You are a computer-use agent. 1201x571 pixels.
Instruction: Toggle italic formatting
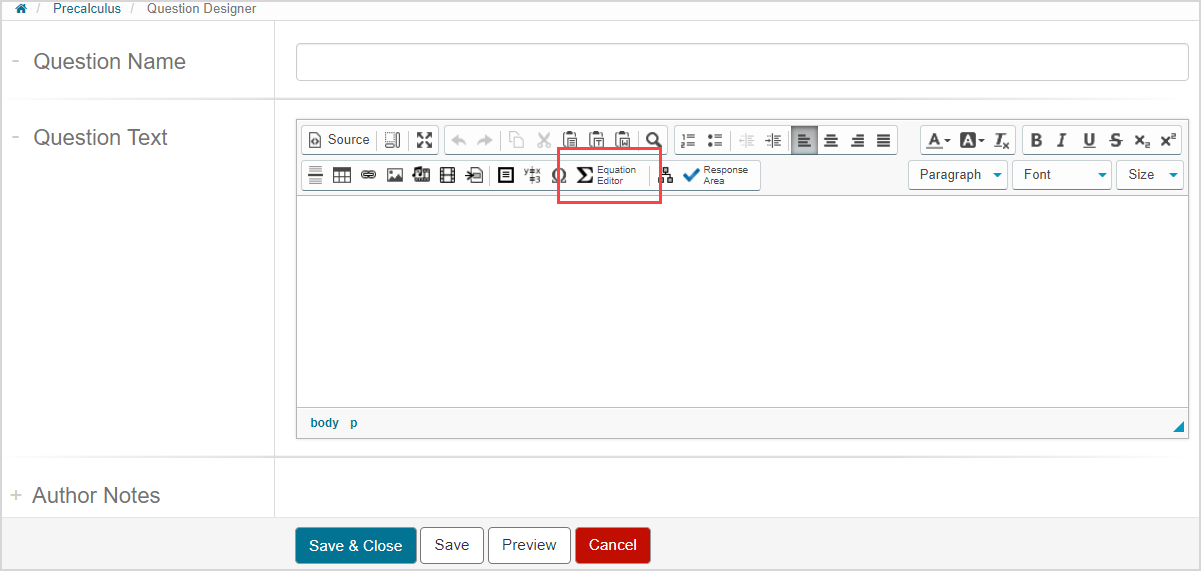point(1062,140)
